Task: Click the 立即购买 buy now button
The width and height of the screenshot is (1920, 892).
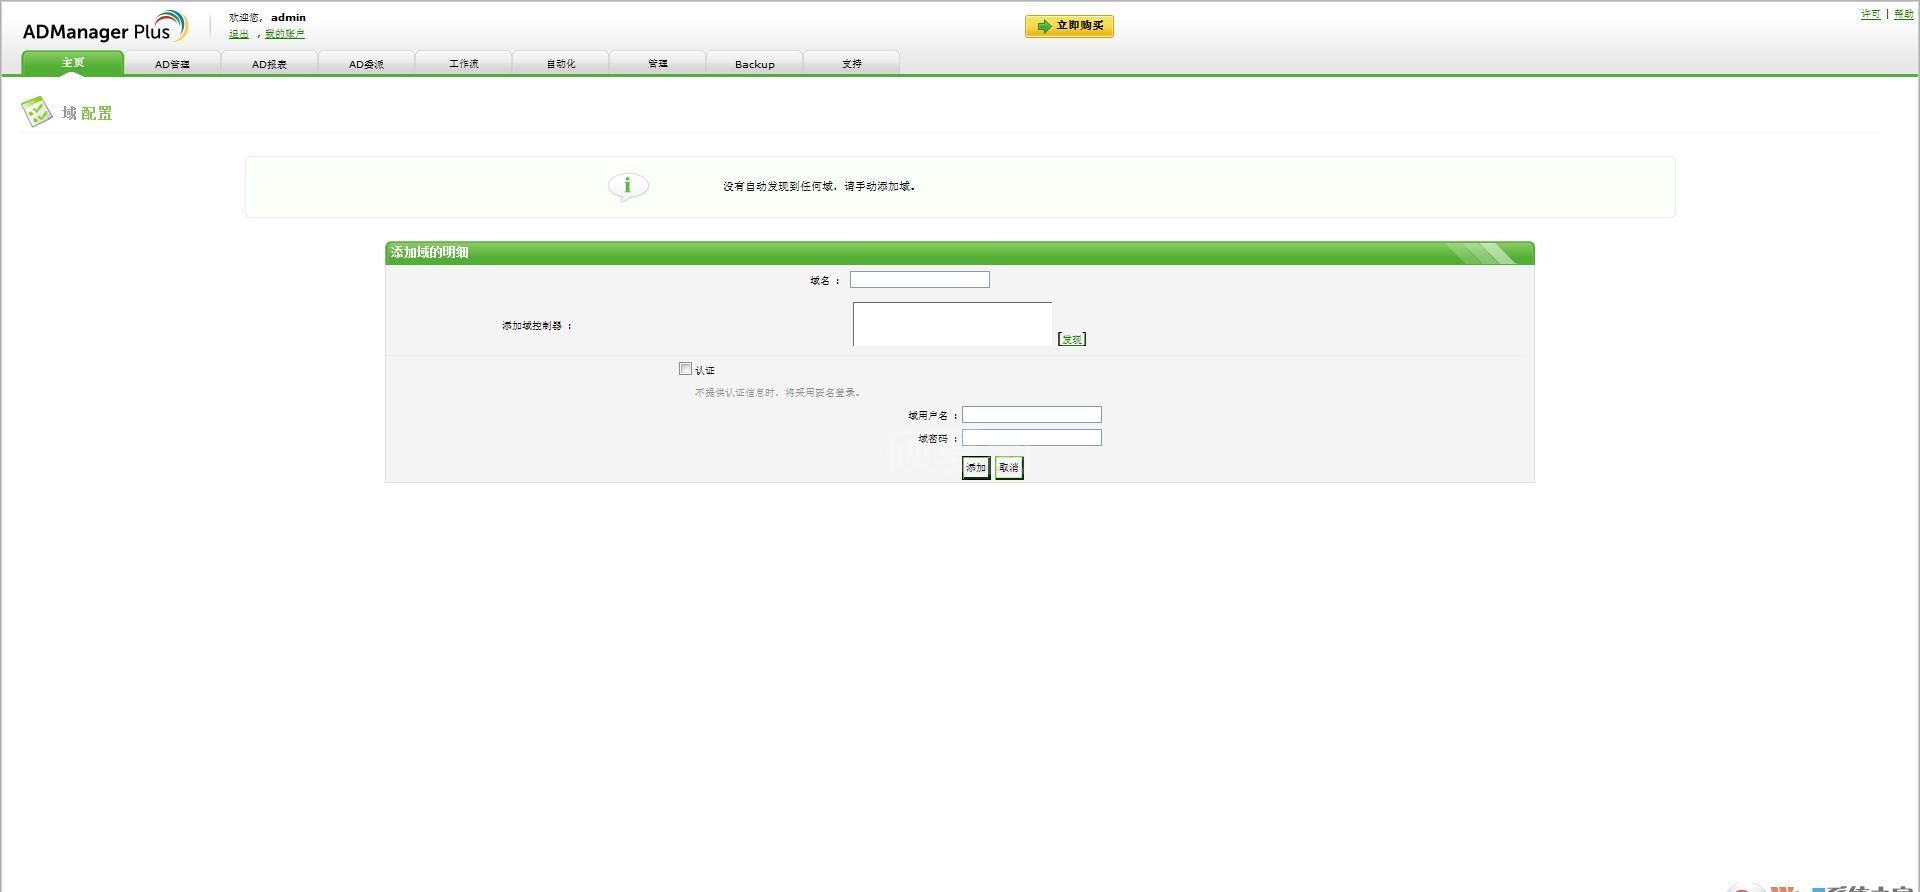Action: (x=1069, y=26)
